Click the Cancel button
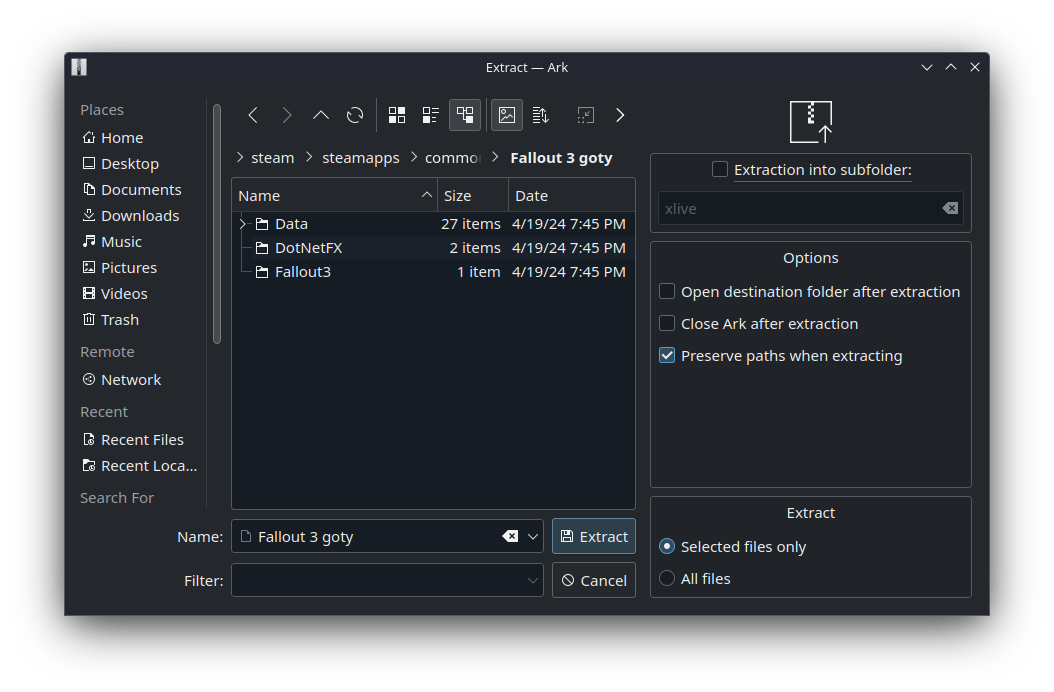Image resolution: width=1054 pixels, height=692 pixels. [594, 580]
